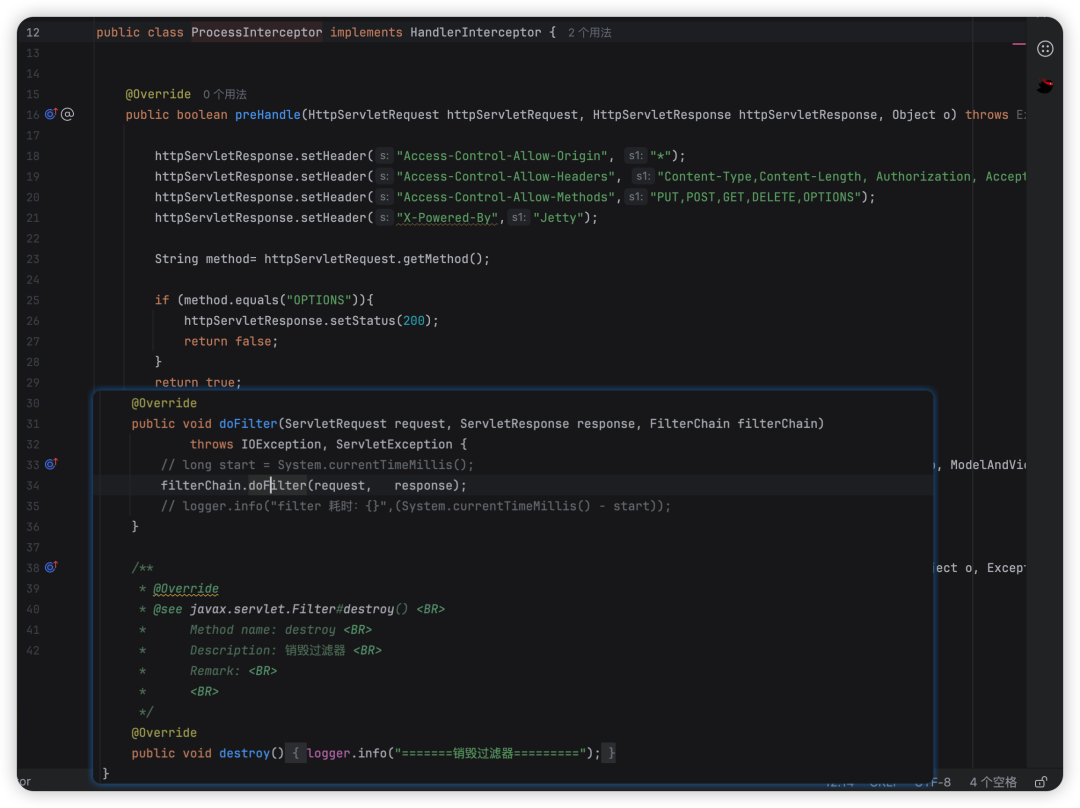
Task: Click the override gutter icon on line 33
Action: coord(51,464)
